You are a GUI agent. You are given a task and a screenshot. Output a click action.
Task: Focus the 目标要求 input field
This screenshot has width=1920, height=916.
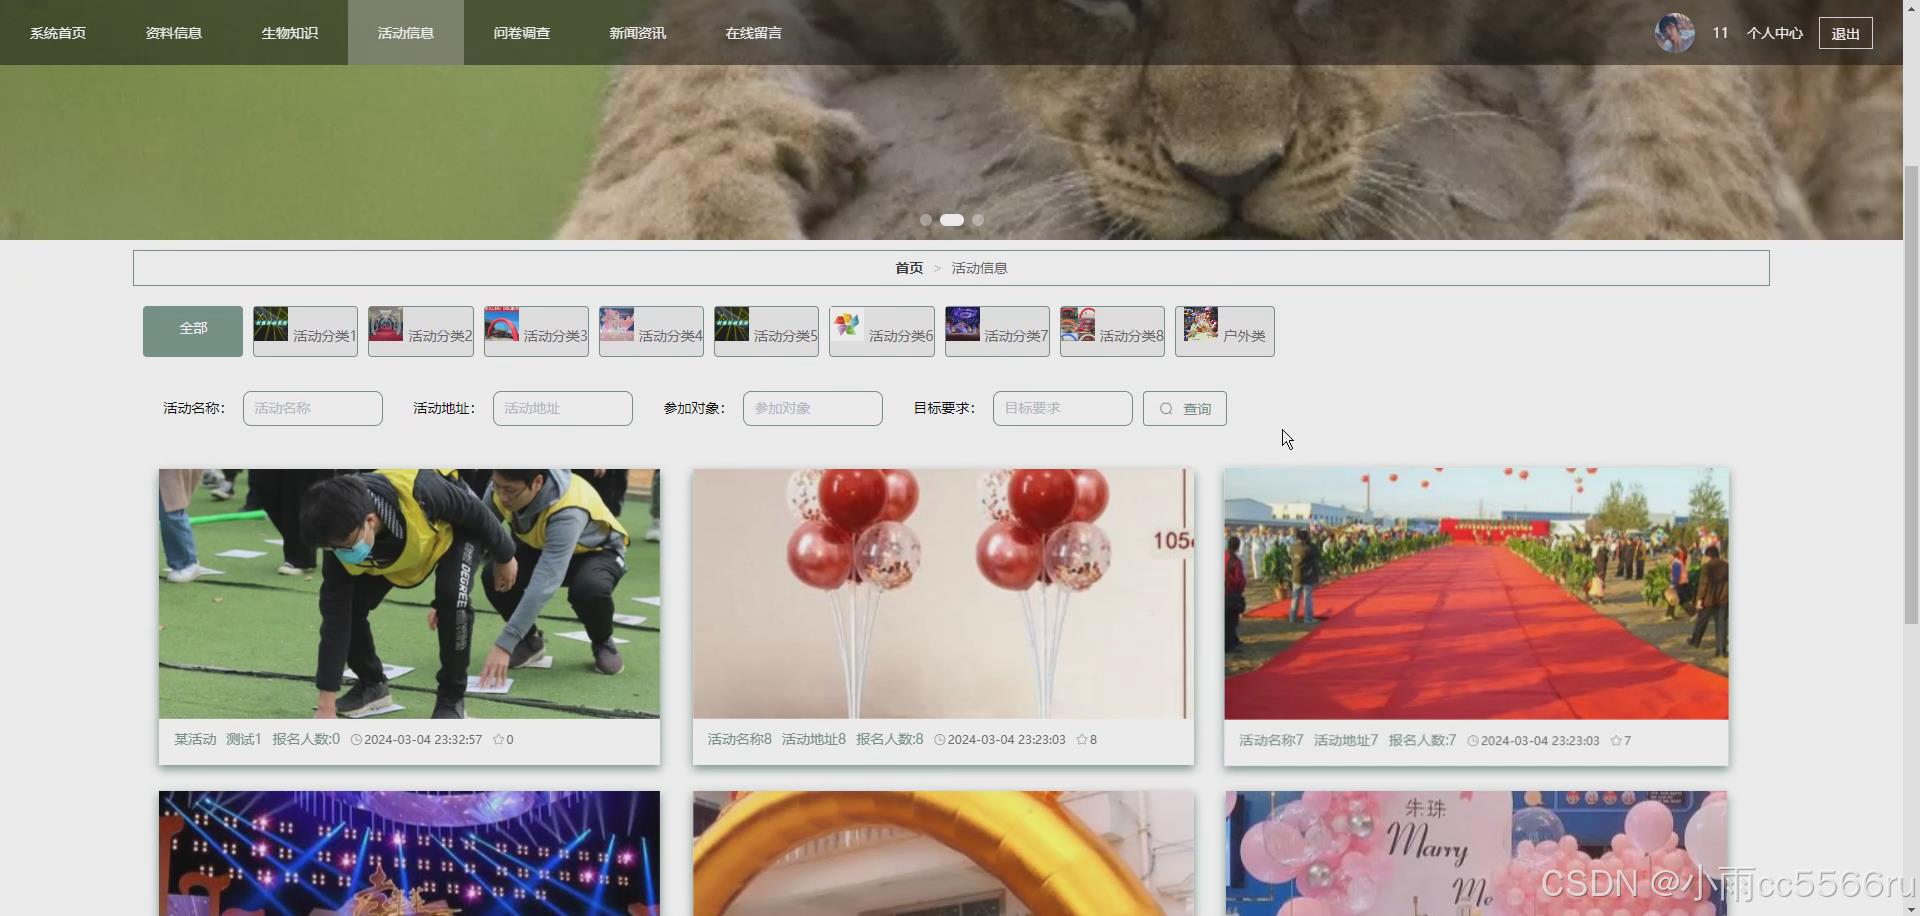point(1063,408)
